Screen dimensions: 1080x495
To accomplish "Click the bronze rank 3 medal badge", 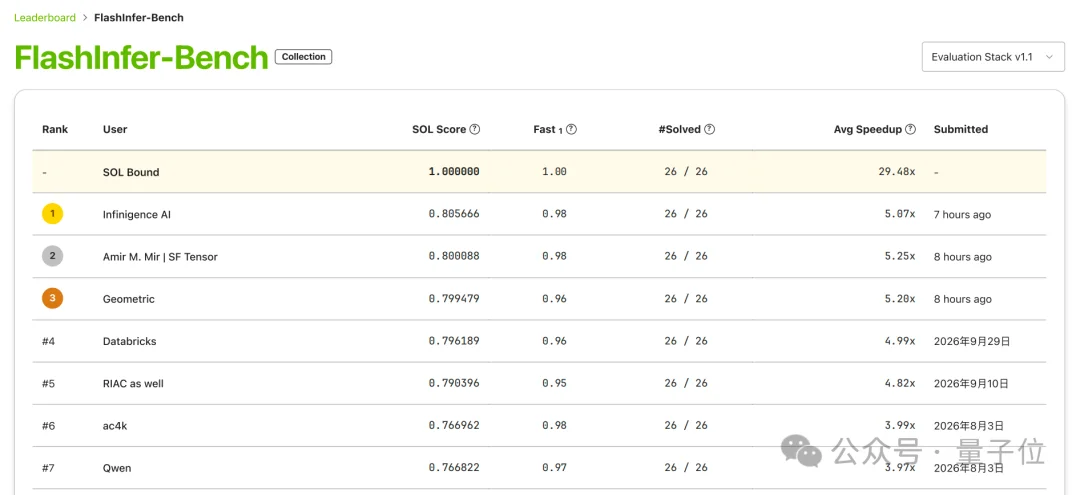I will pos(52,299).
